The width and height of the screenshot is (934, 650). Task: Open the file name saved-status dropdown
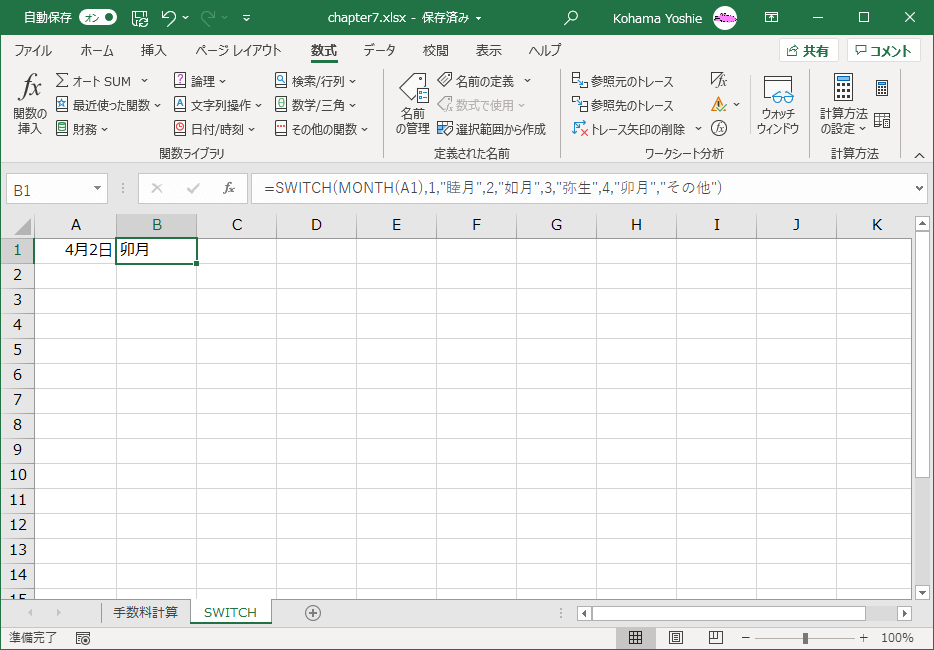(x=478, y=18)
